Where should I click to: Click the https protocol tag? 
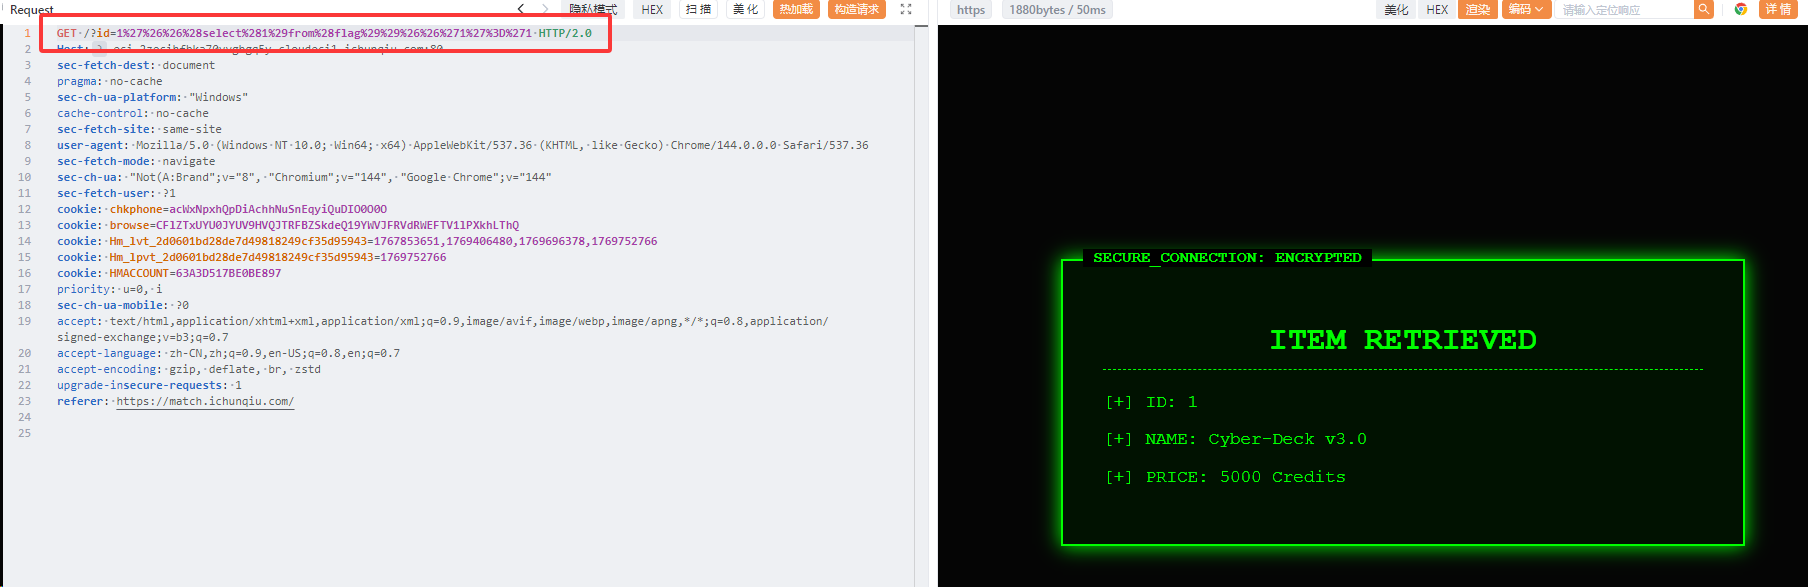point(970,9)
